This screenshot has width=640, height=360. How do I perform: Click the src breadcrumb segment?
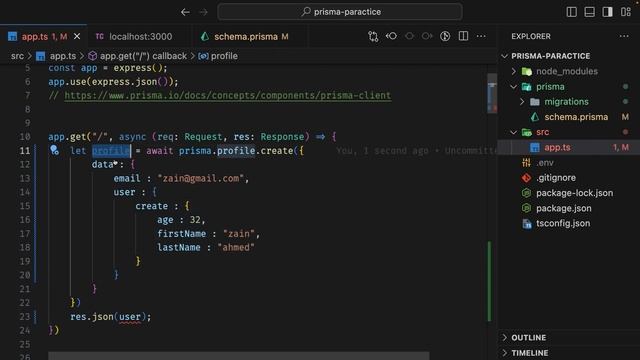(18, 56)
